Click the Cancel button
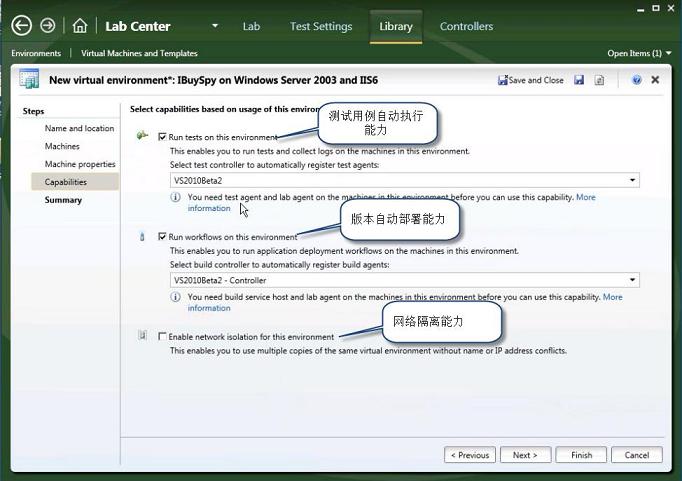 point(637,455)
